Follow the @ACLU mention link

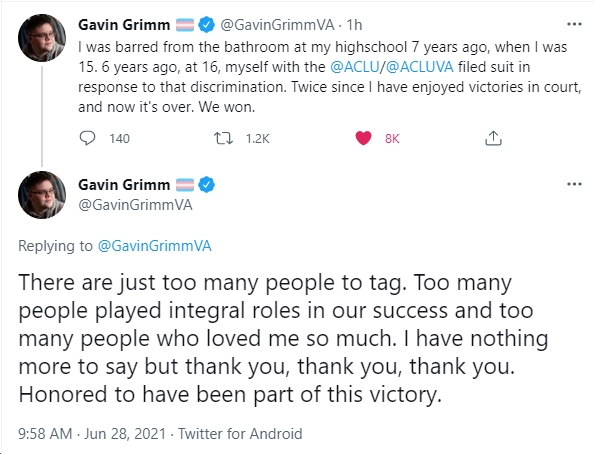[355, 67]
